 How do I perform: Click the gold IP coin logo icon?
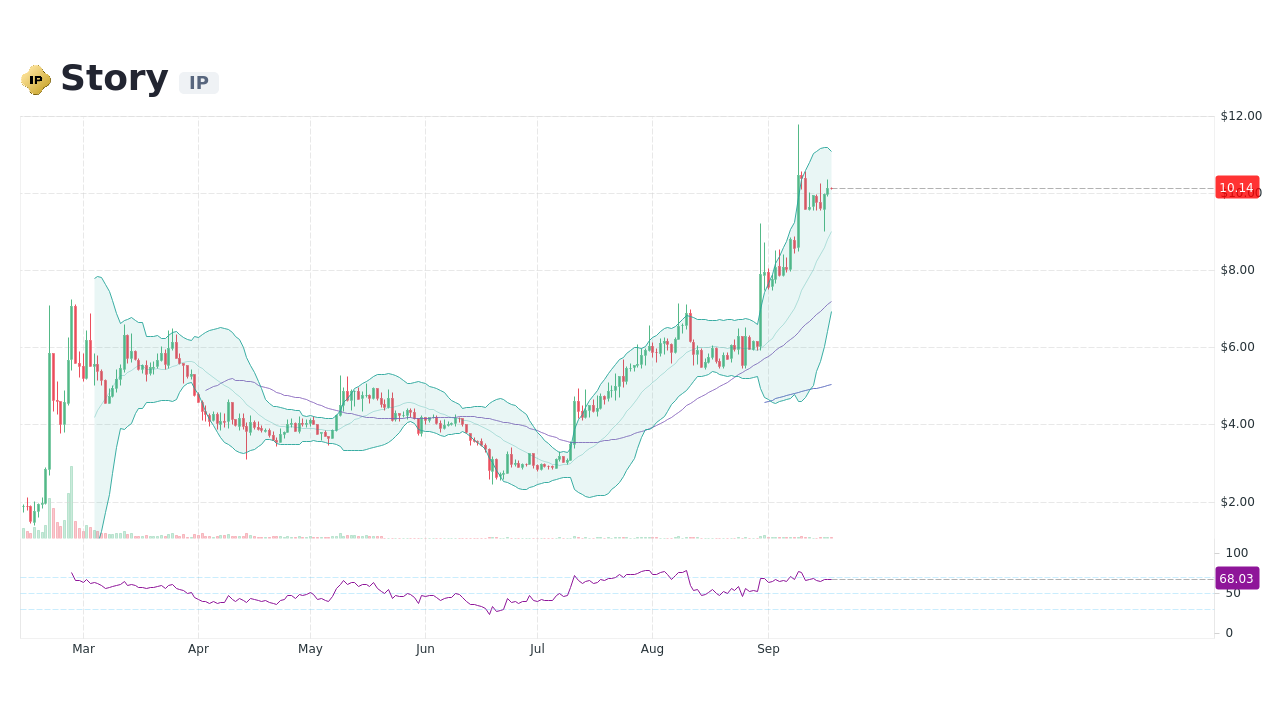pyautogui.click(x=35, y=79)
